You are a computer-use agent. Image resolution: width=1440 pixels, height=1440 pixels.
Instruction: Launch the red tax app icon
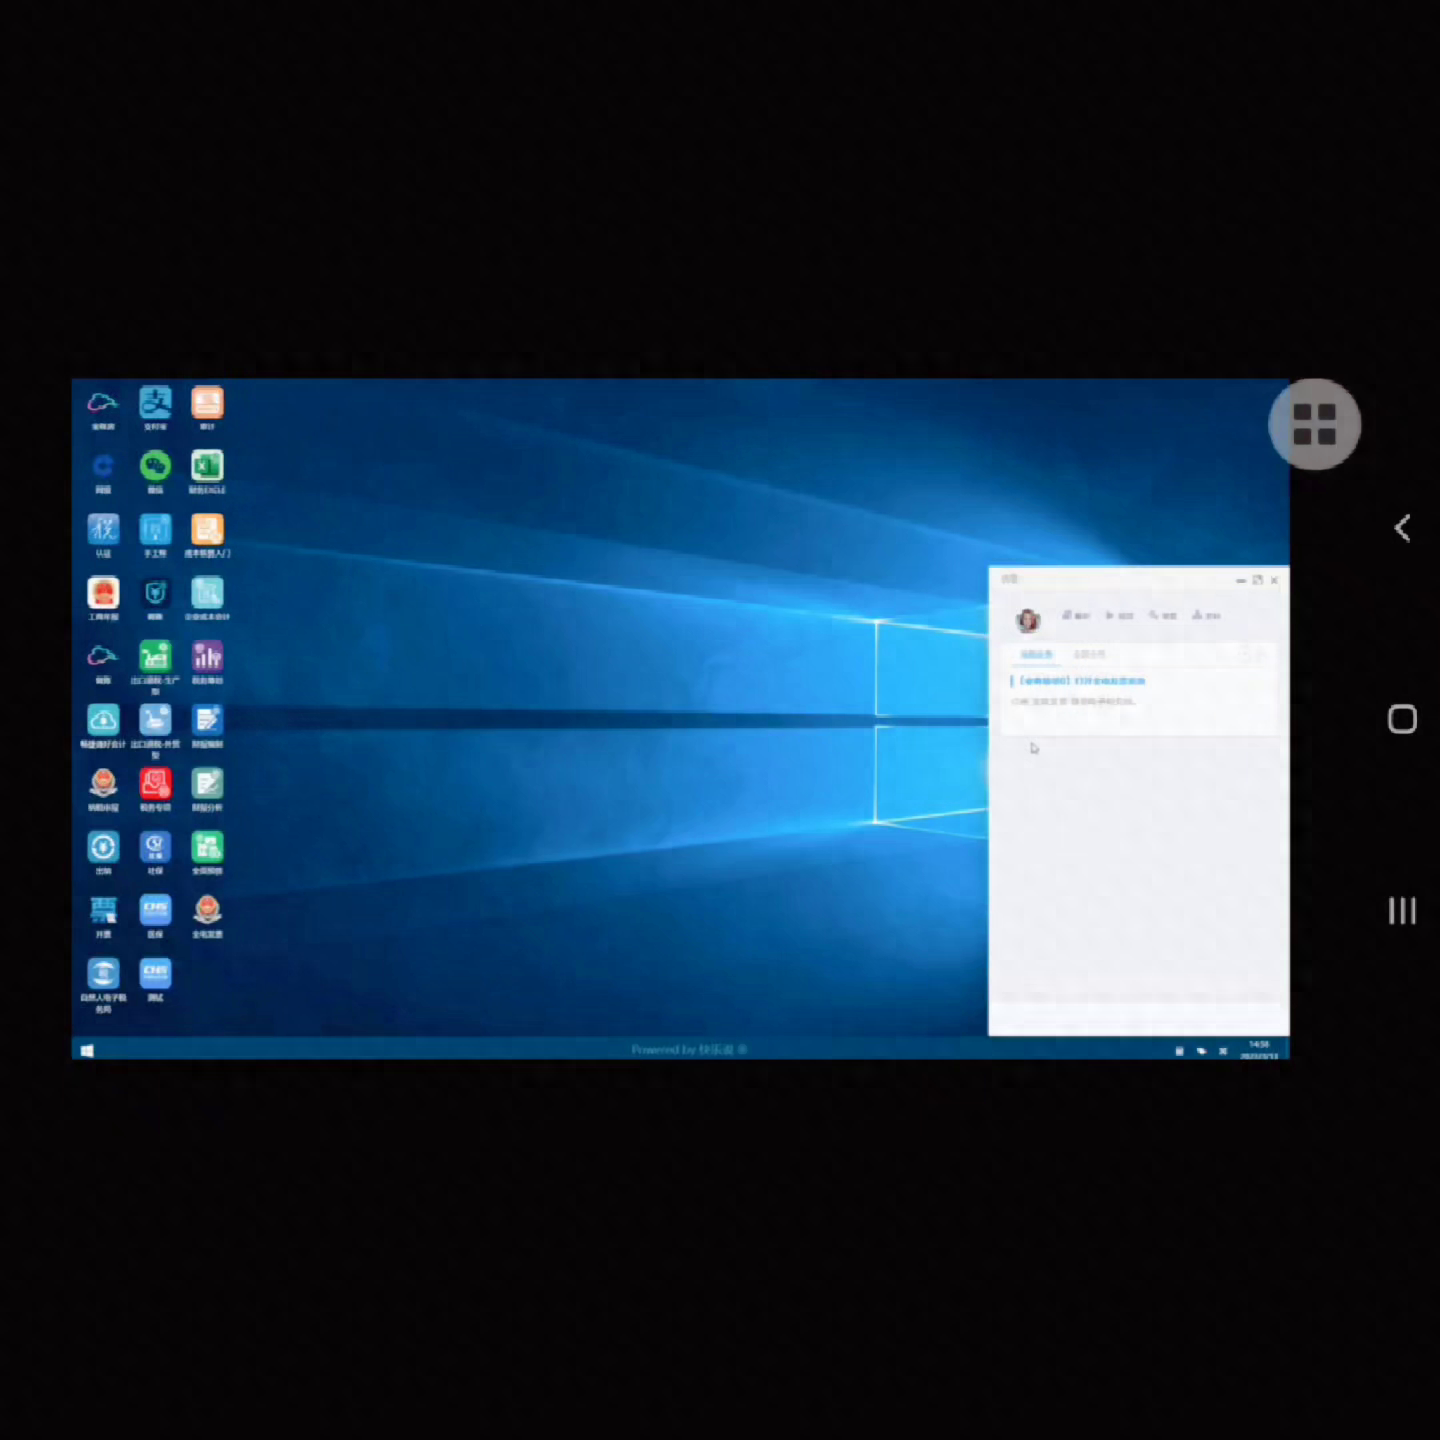155,783
